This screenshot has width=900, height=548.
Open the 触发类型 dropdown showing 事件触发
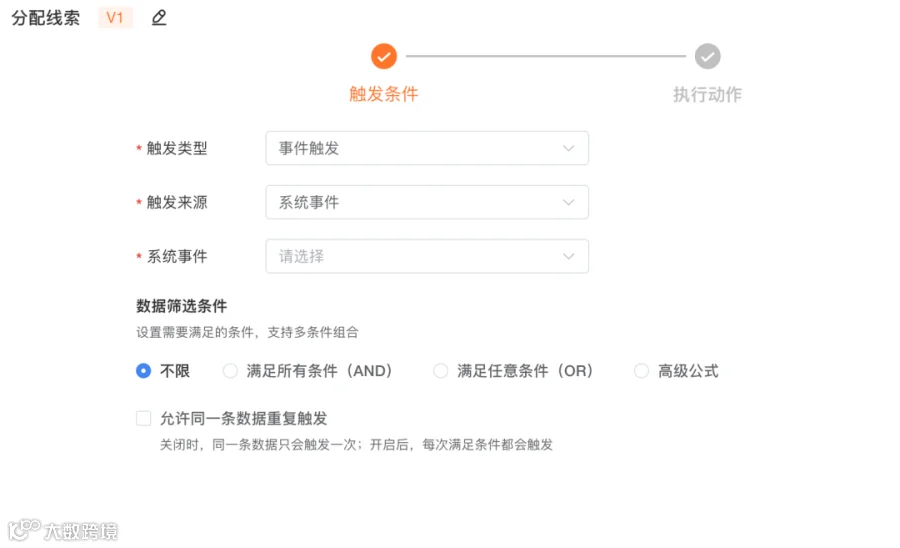pos(427,148)
